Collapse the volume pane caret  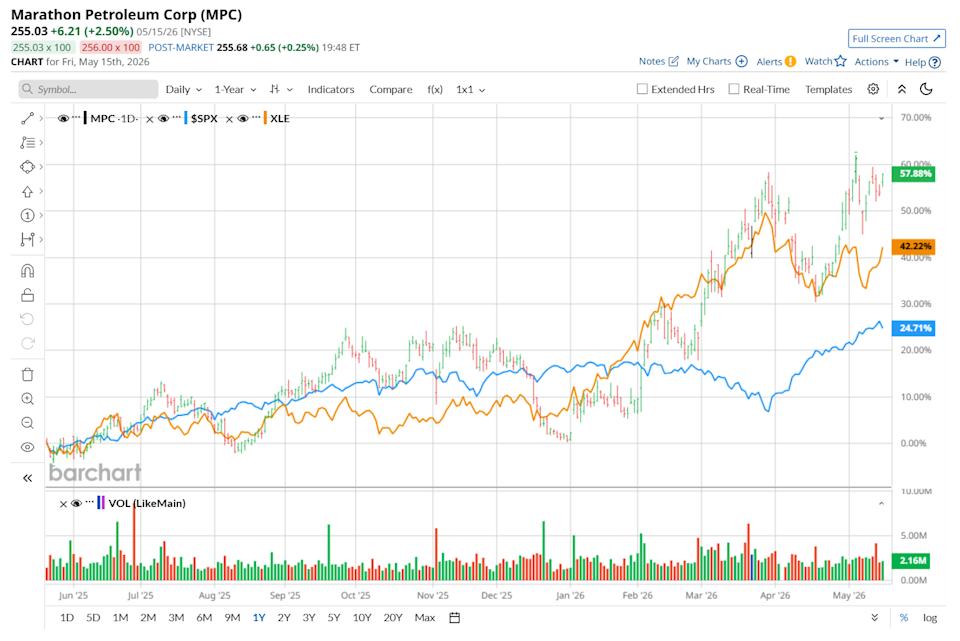click(x=881, y=503)
